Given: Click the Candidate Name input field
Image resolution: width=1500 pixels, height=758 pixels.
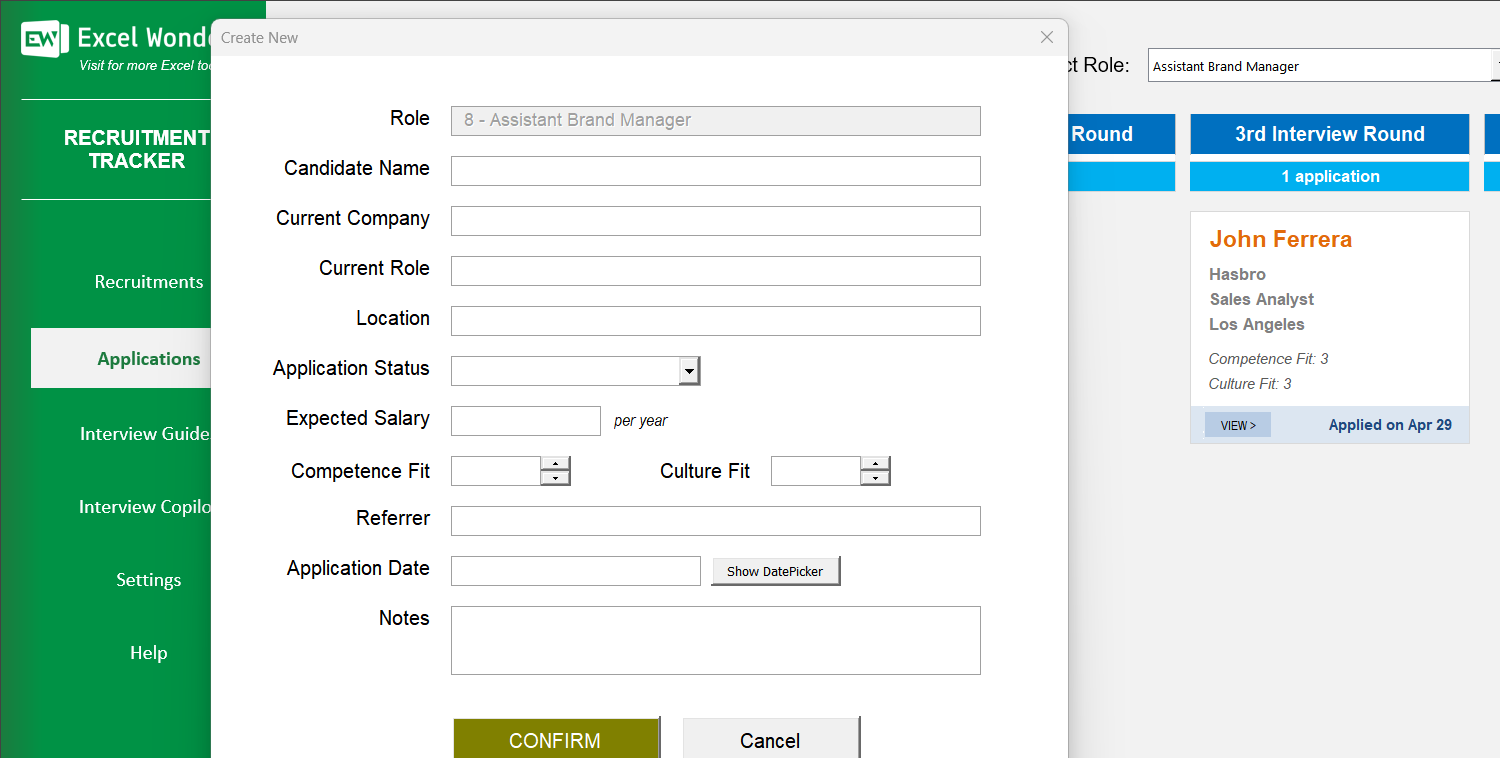Looking at the screenshot, I should (x=715, y=170).
